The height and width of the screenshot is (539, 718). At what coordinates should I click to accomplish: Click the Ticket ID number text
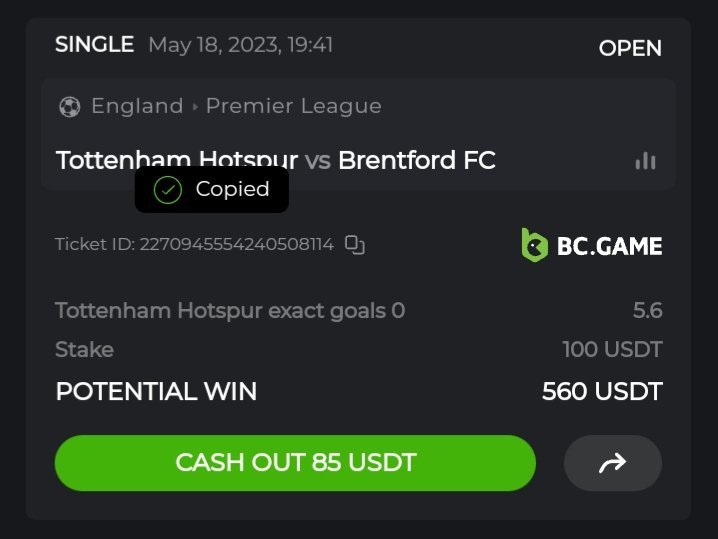tap(236, 244)
